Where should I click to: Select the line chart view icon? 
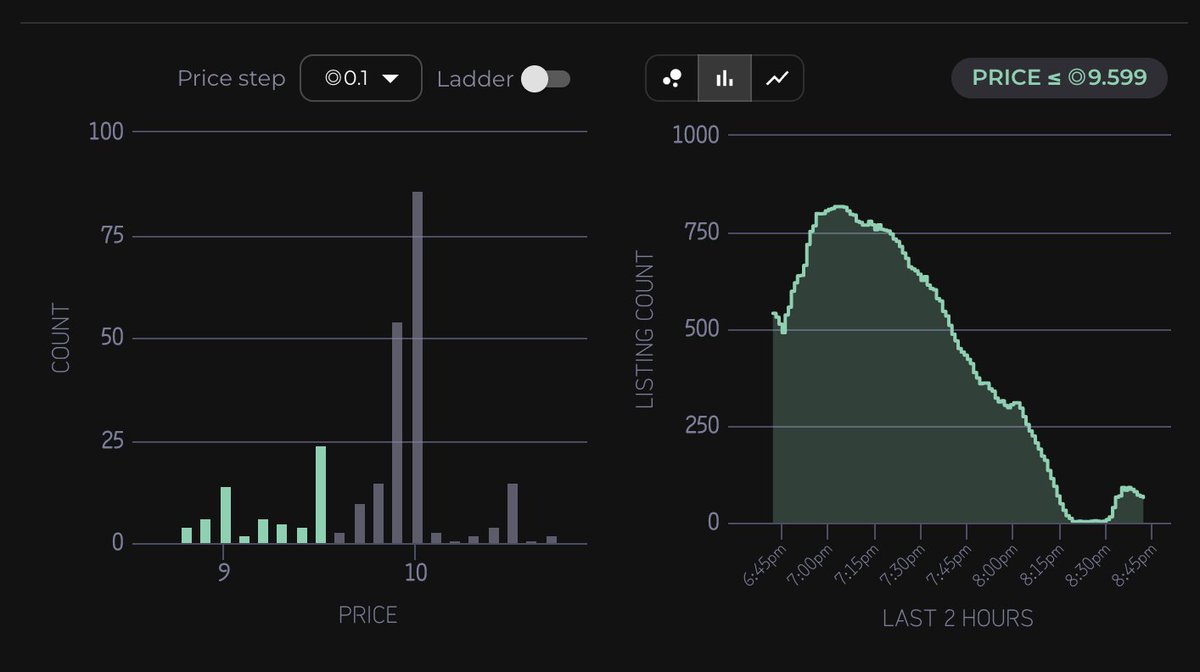pyautogui.click(x=777, y=78)
